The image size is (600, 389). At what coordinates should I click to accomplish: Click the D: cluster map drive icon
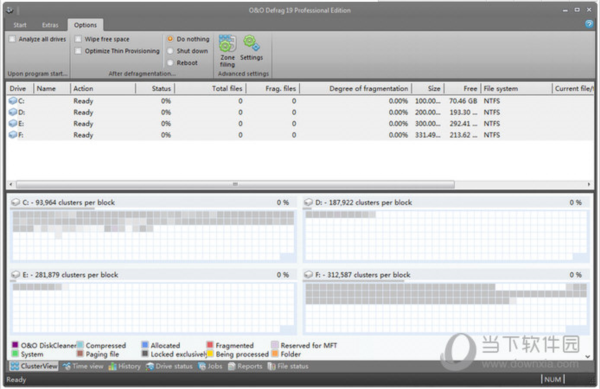click(308, 202)
